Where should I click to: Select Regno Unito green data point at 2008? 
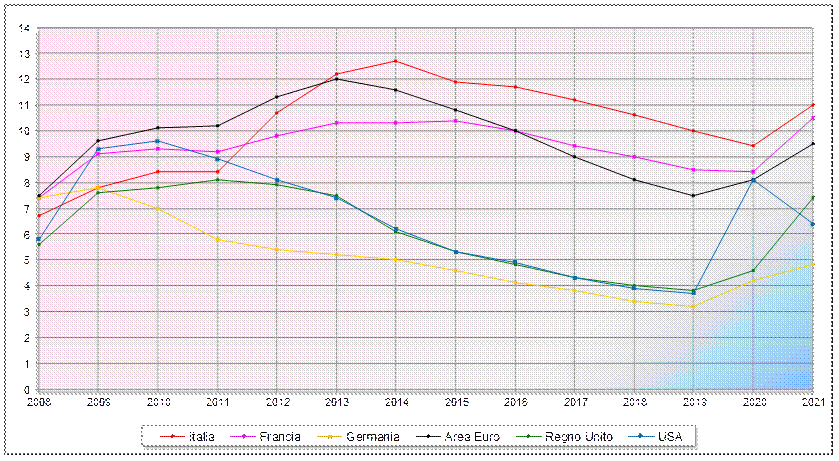click(x=39, y=245)
